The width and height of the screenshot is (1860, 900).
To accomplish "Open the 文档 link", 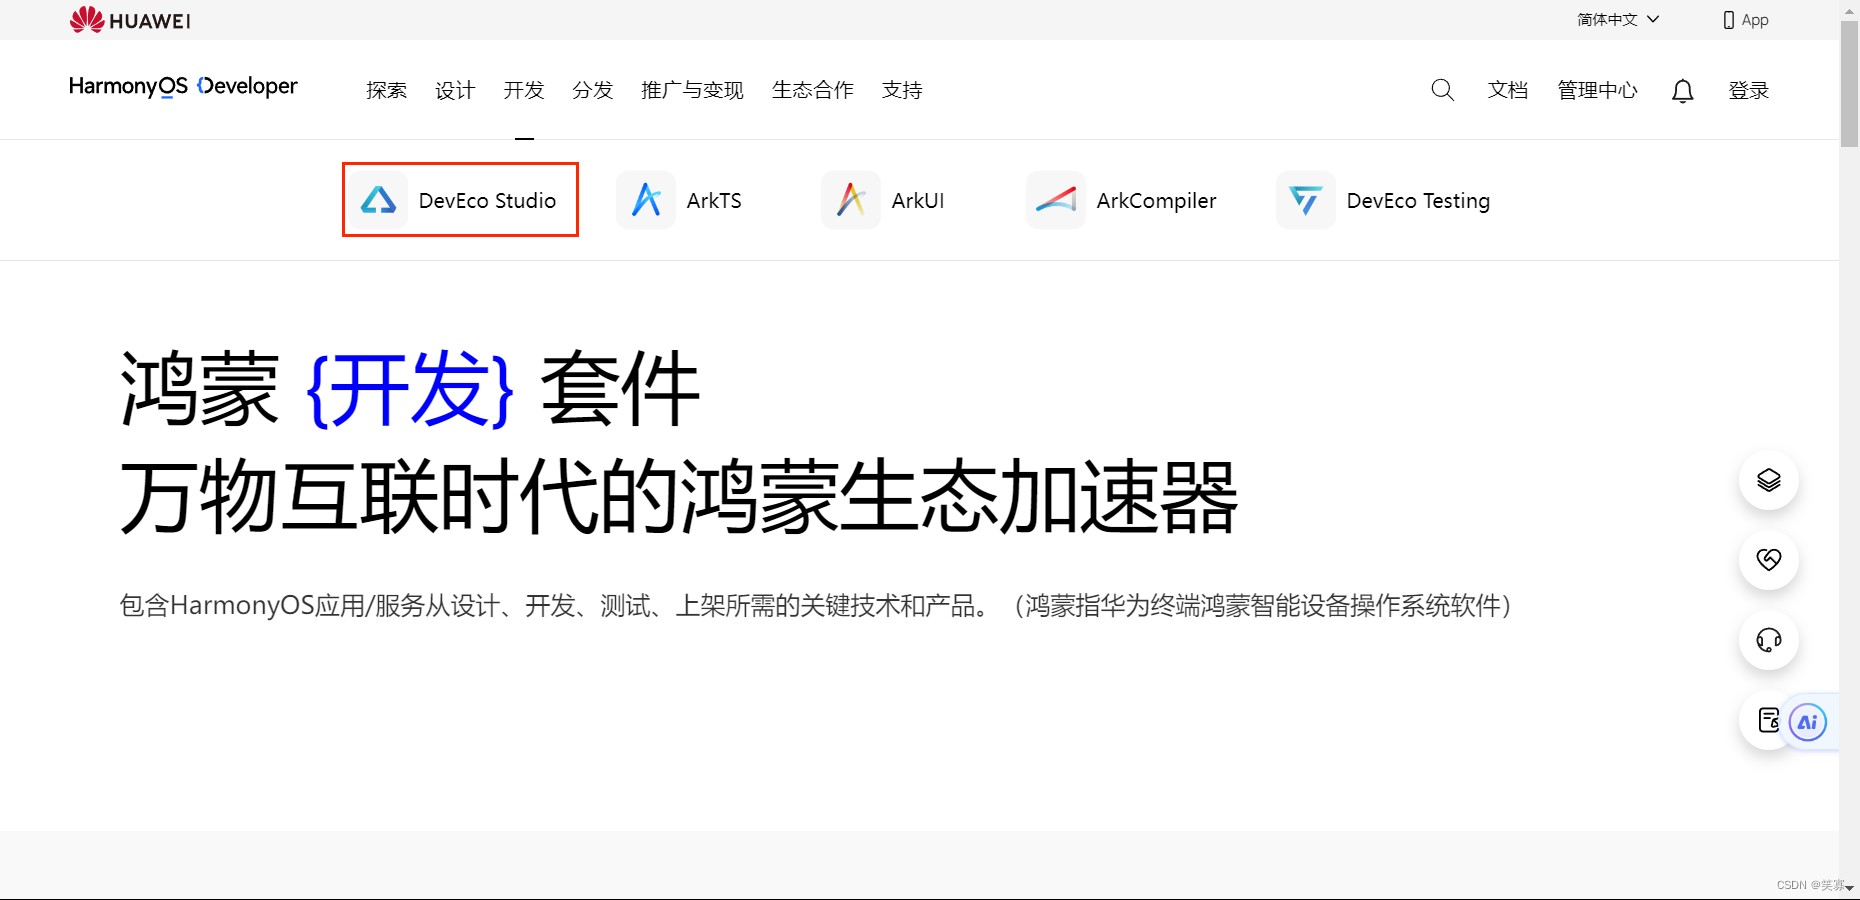I will click(x=1508, y=90).
